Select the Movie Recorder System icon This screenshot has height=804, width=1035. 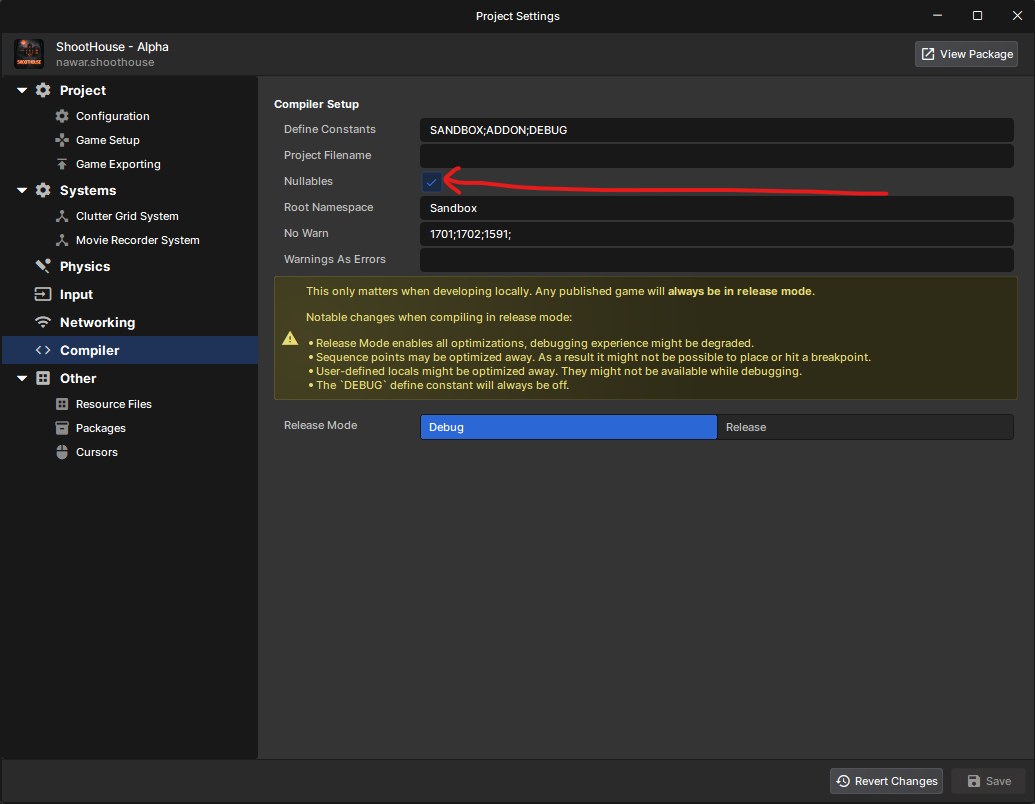62,240
